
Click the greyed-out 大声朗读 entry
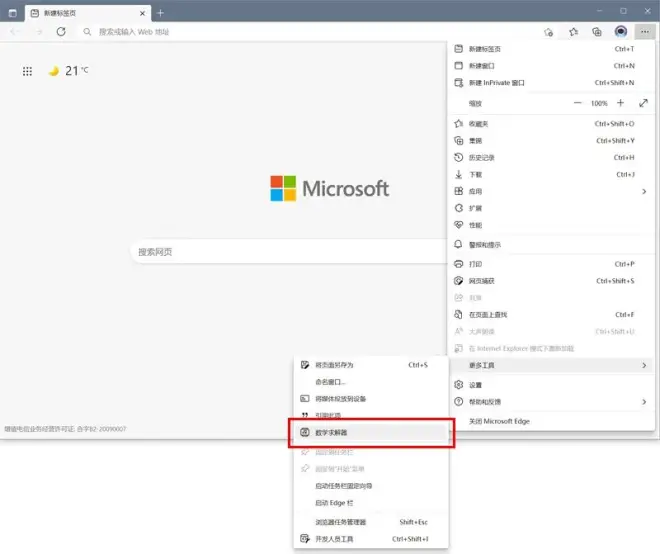[x=551, y=331]
